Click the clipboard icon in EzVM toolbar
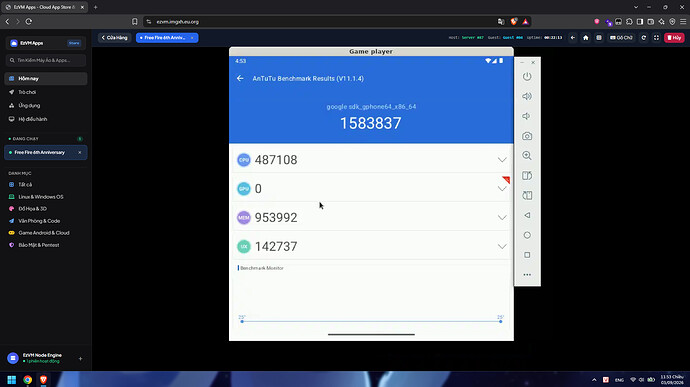Image resolution: width=690 pixels, height=387 pixels. pyautogui.click(x=598, y=38)
